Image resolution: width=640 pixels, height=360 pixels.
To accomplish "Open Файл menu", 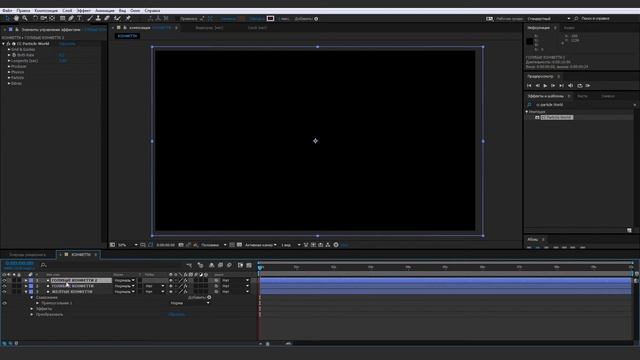I will click(7, 11).
